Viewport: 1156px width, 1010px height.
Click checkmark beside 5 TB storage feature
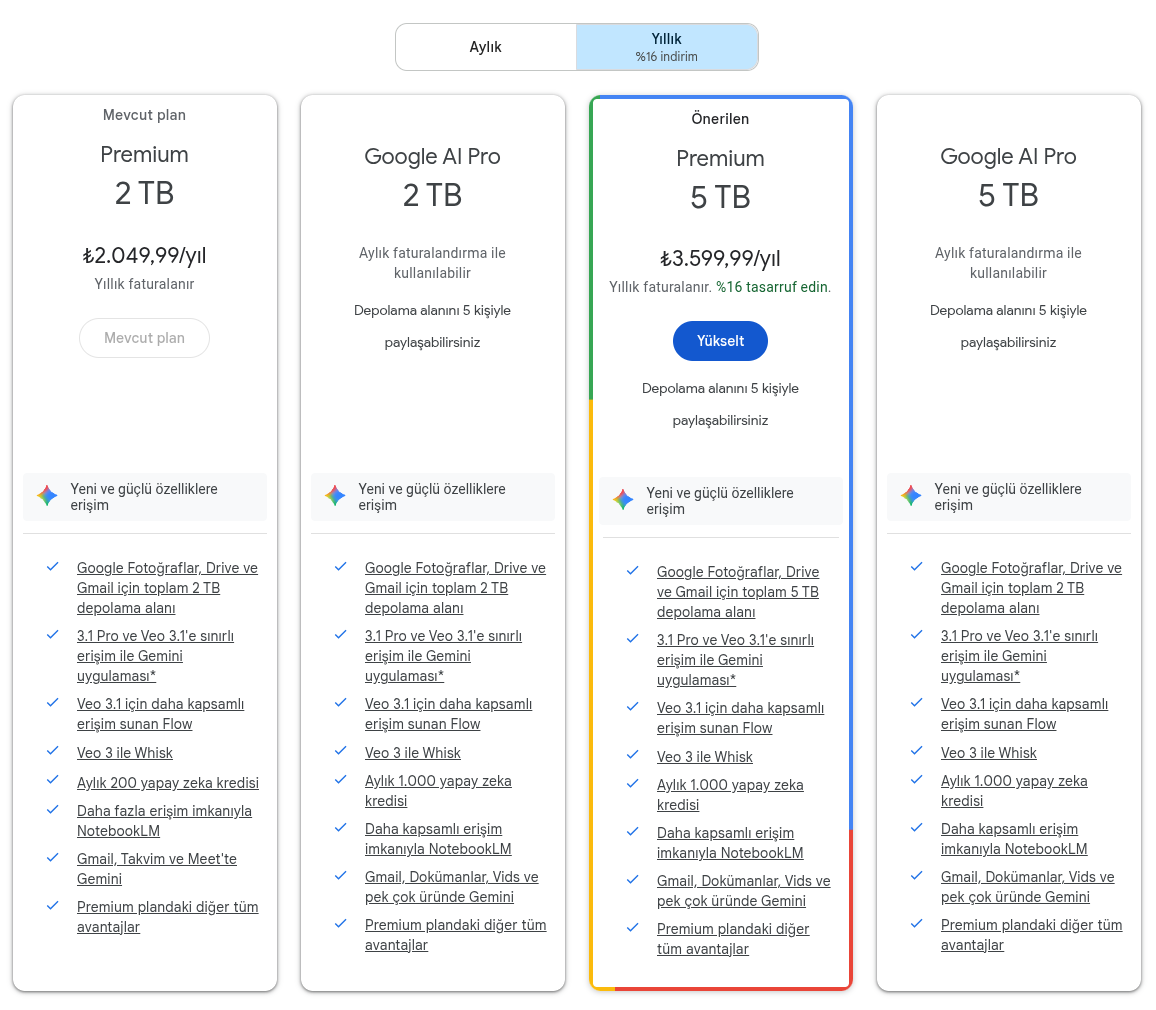(x=633, y=571)
